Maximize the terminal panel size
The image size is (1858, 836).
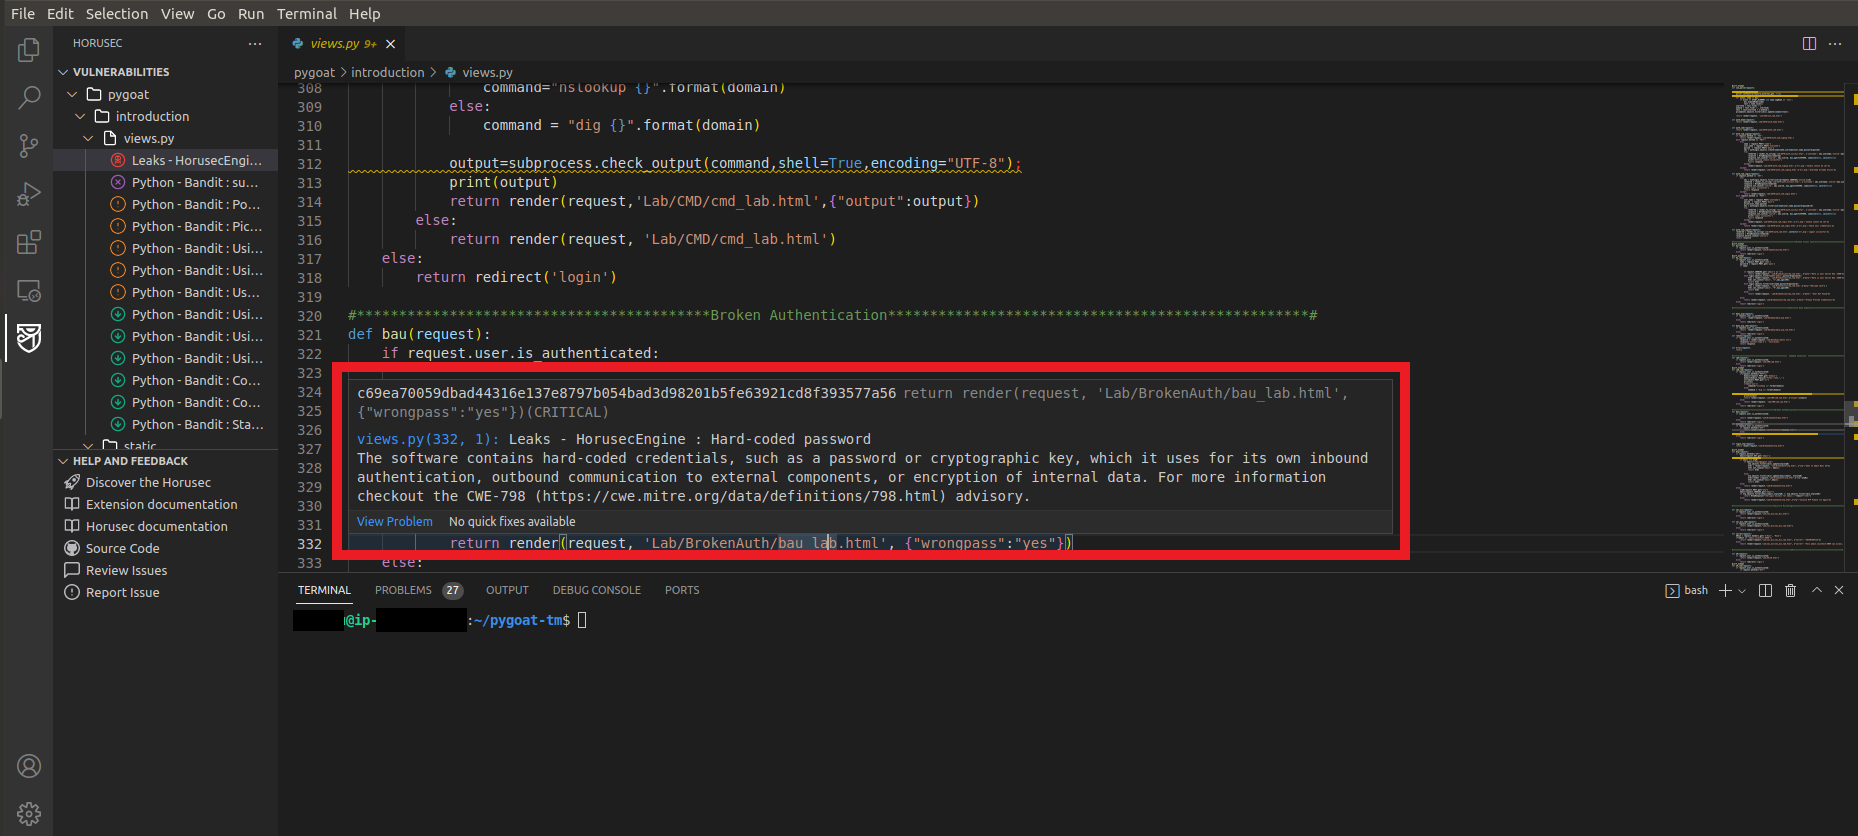pos(1817,590)
